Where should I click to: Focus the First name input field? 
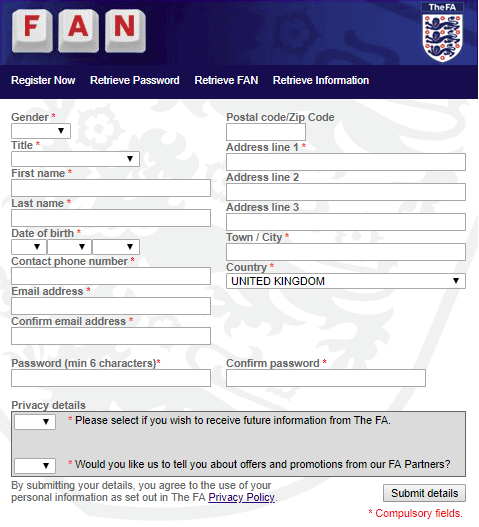(x=111, y=188)
